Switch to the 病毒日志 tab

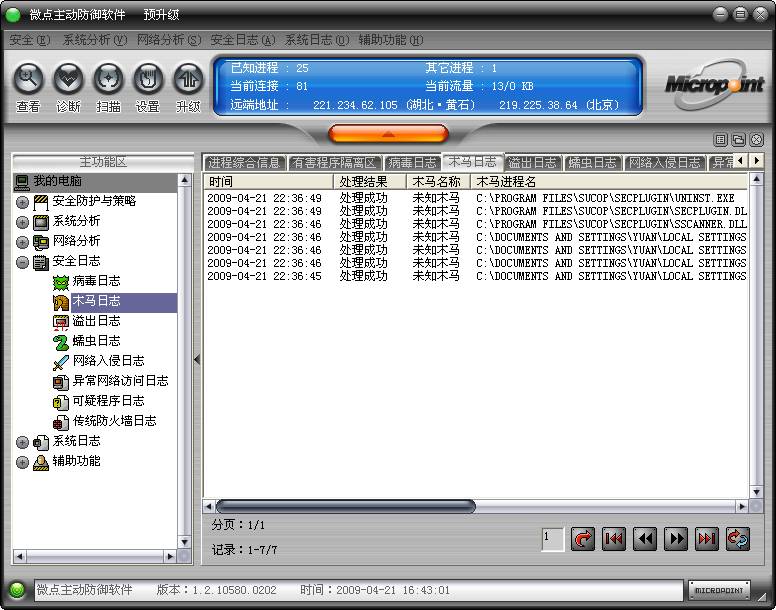click(412, 162)
